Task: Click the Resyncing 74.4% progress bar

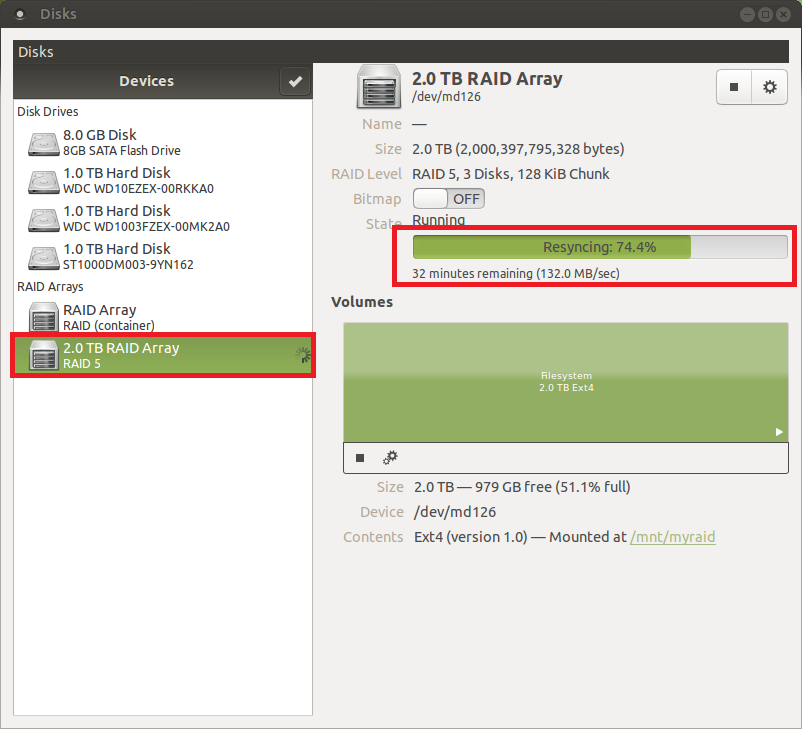Action: [600, 247]
